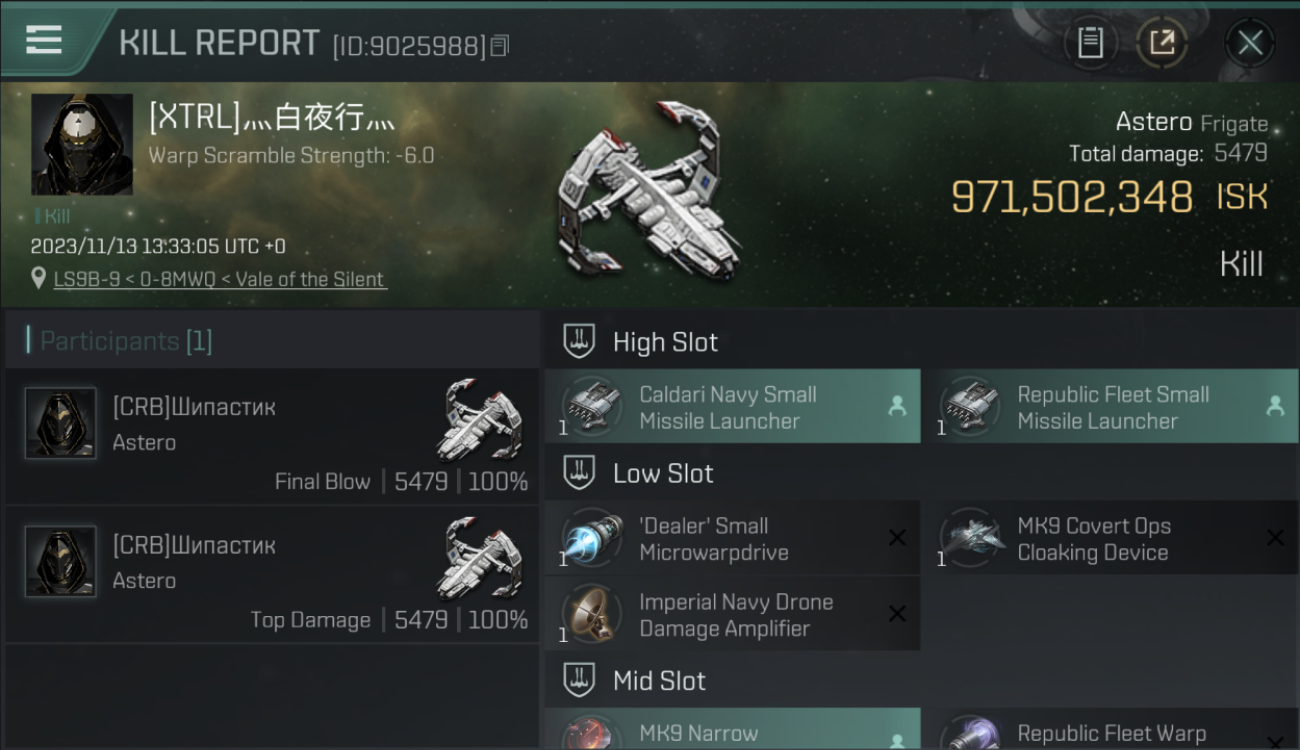This screenshot has height=750, width=1300.
Task: Open Final Blow participant Шипастик entry
Action: click(x=272, y=436)
